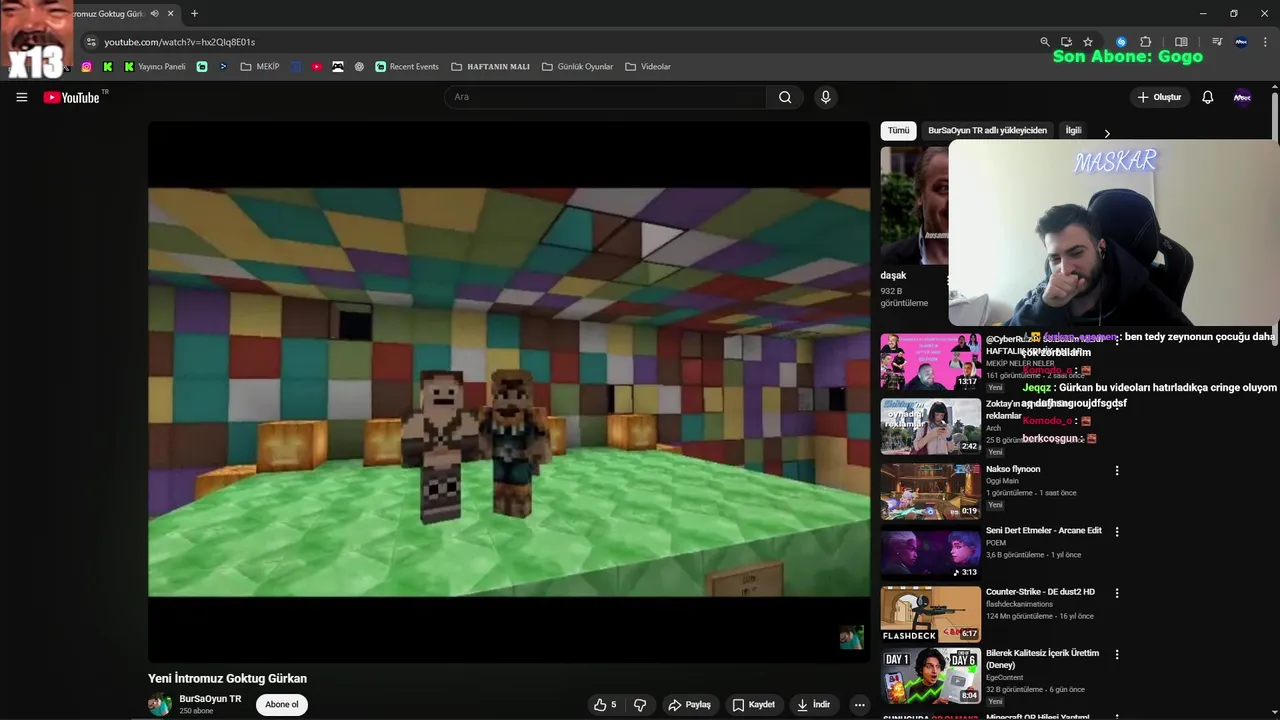This screenshot has height=720, width=1280.
Task: Open Recent Events bookmark
Action: click(407, 67)
